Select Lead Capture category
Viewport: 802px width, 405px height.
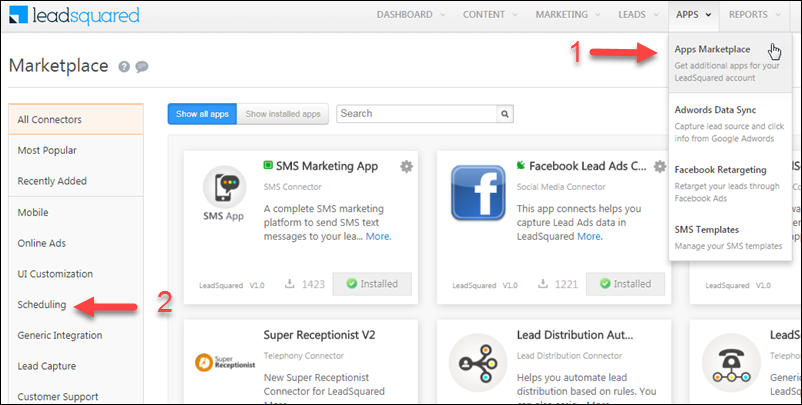click(76, 366)
